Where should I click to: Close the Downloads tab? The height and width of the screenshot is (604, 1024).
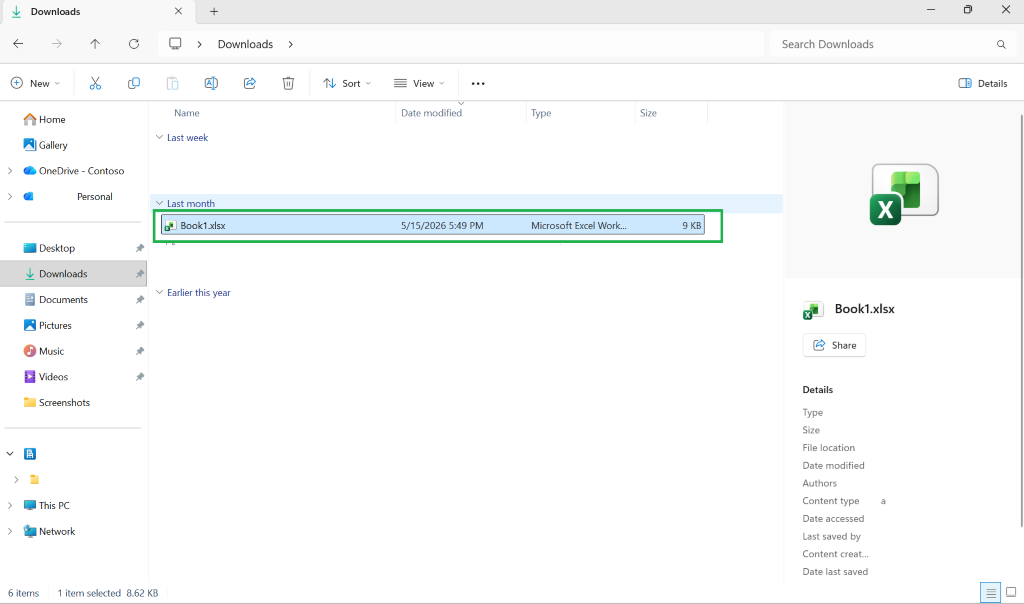(178, 11)
